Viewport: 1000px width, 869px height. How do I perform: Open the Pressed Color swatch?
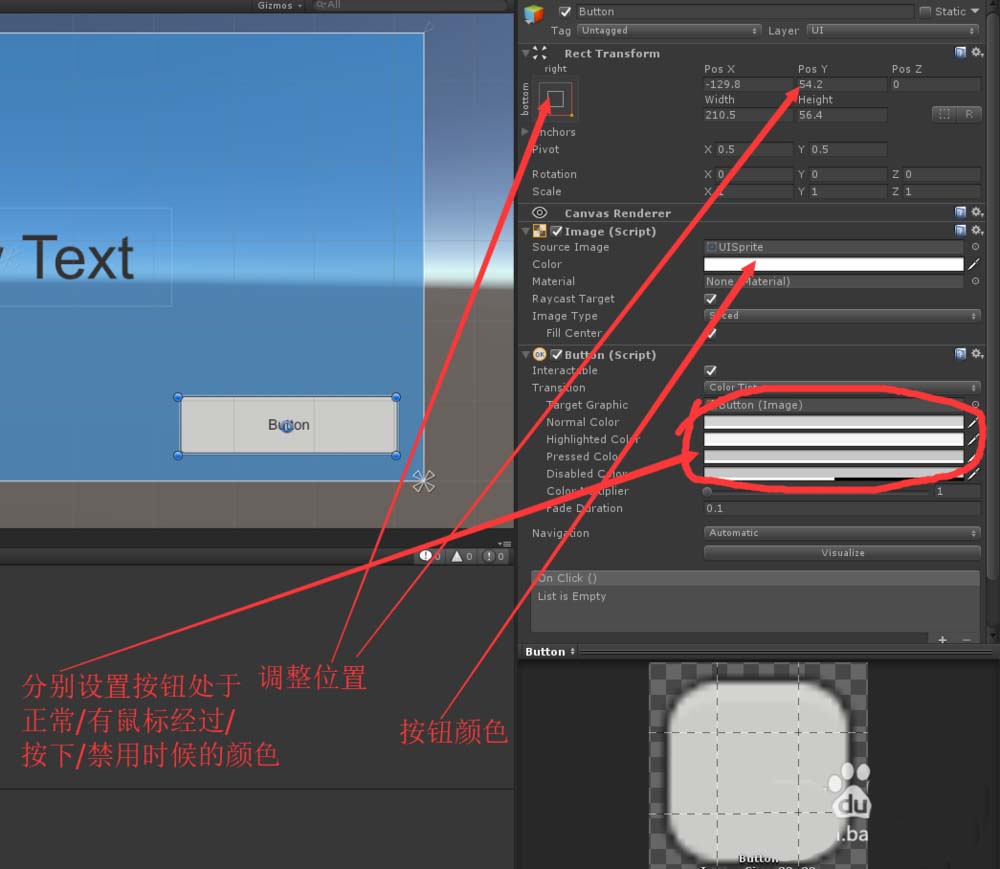tap(833, 456)
